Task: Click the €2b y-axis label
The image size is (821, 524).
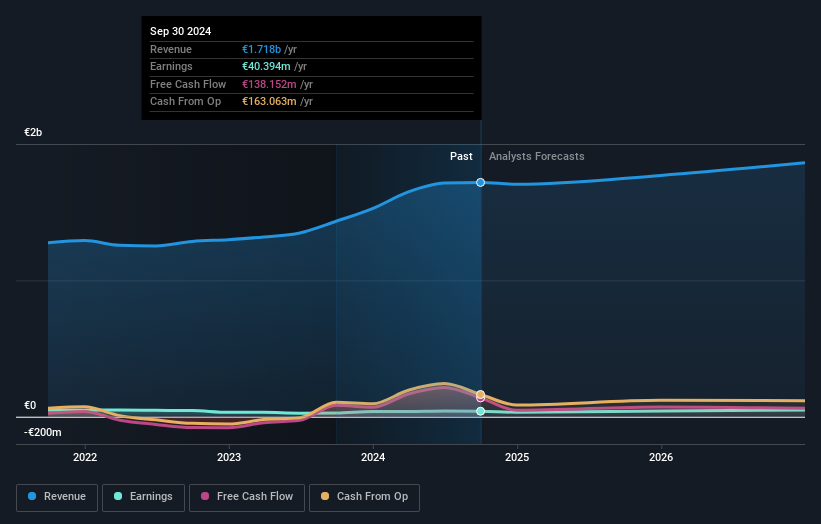Action: (33, 132)
